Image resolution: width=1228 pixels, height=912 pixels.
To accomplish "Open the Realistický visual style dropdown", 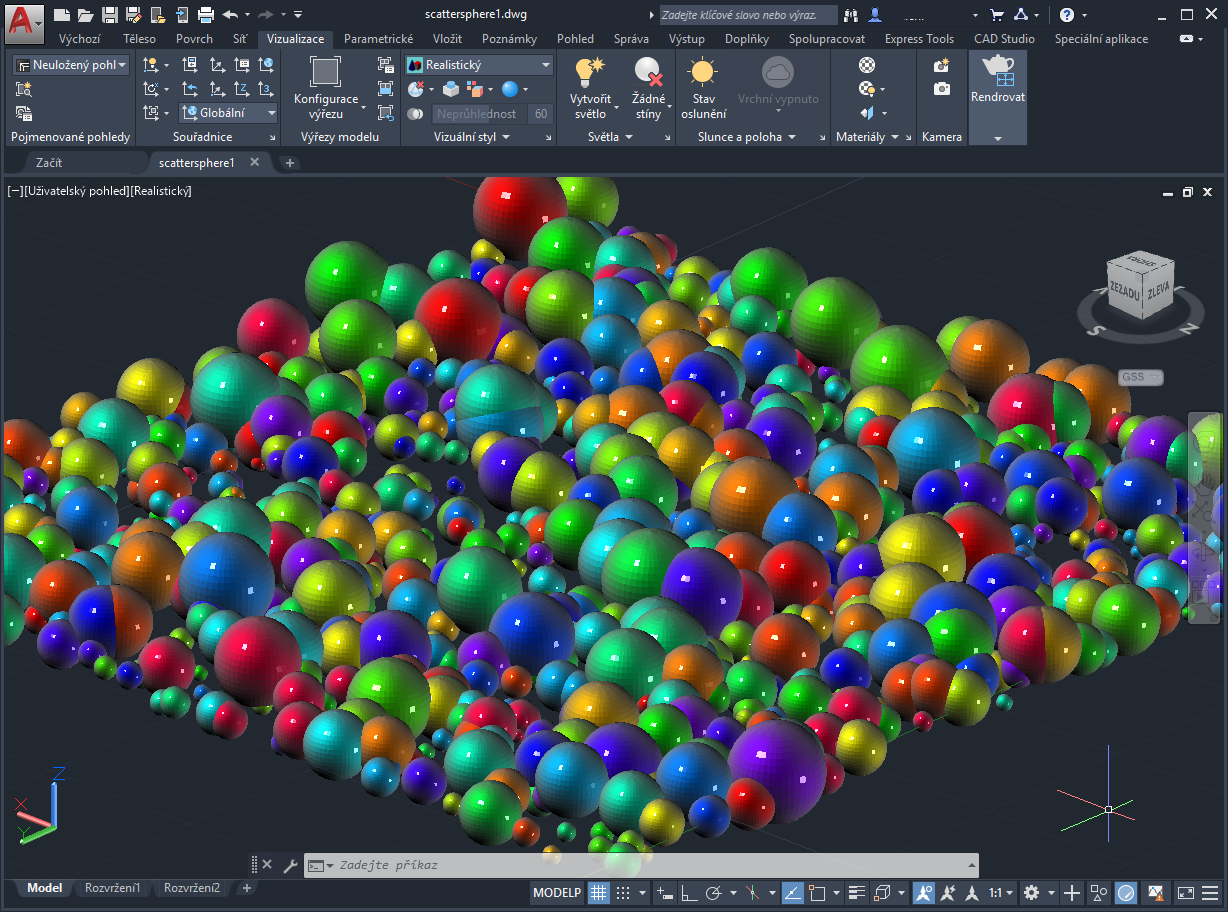I will pyautogui.click(x=479, y=65).
